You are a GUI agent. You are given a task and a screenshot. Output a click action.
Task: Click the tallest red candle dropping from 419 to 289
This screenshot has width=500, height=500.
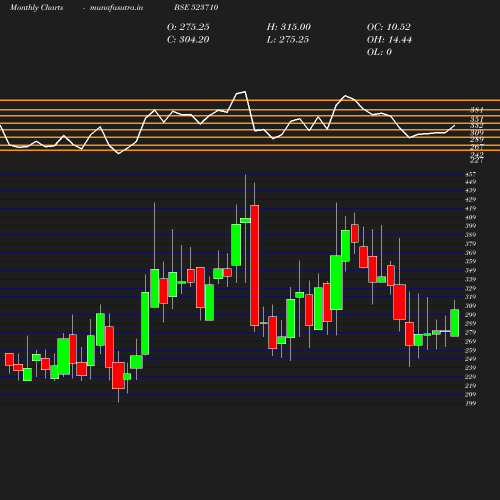tap(255, 265)
